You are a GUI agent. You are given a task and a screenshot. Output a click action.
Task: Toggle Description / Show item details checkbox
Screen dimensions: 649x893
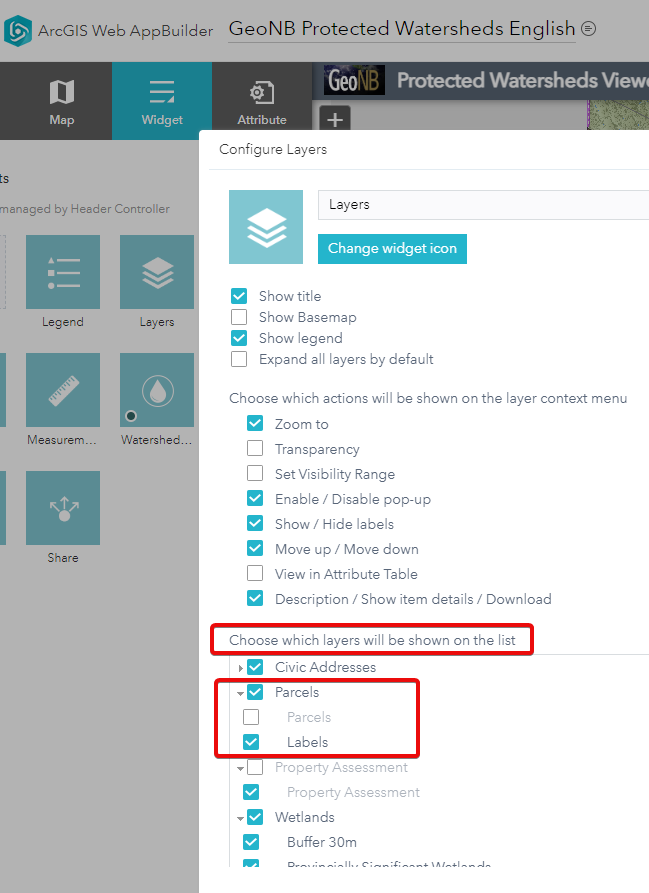[255, 599]
